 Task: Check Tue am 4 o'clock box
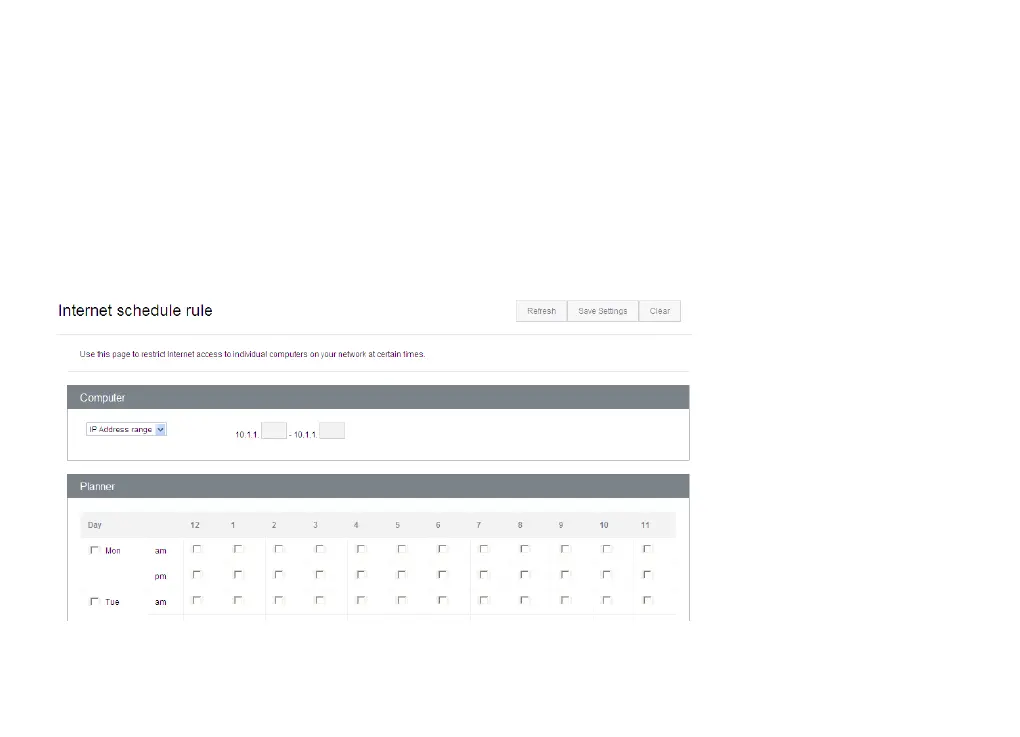pos(361,600)
